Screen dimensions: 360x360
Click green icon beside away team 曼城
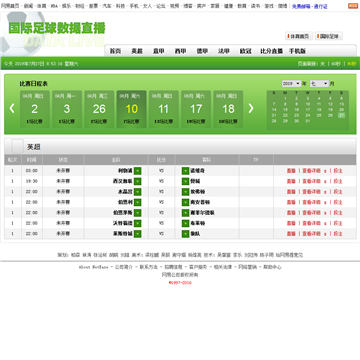185,181
